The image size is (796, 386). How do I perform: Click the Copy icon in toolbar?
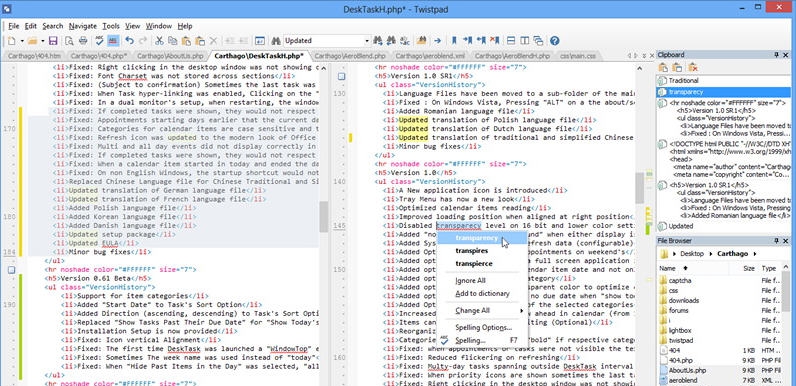[x=173, y=41]
